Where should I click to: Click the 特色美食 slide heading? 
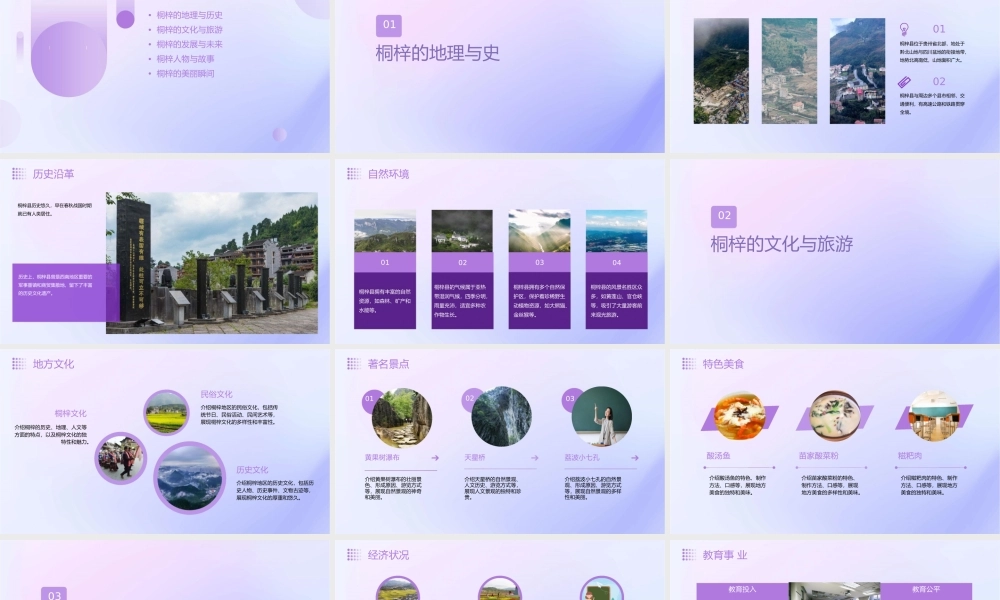point(723,364)
